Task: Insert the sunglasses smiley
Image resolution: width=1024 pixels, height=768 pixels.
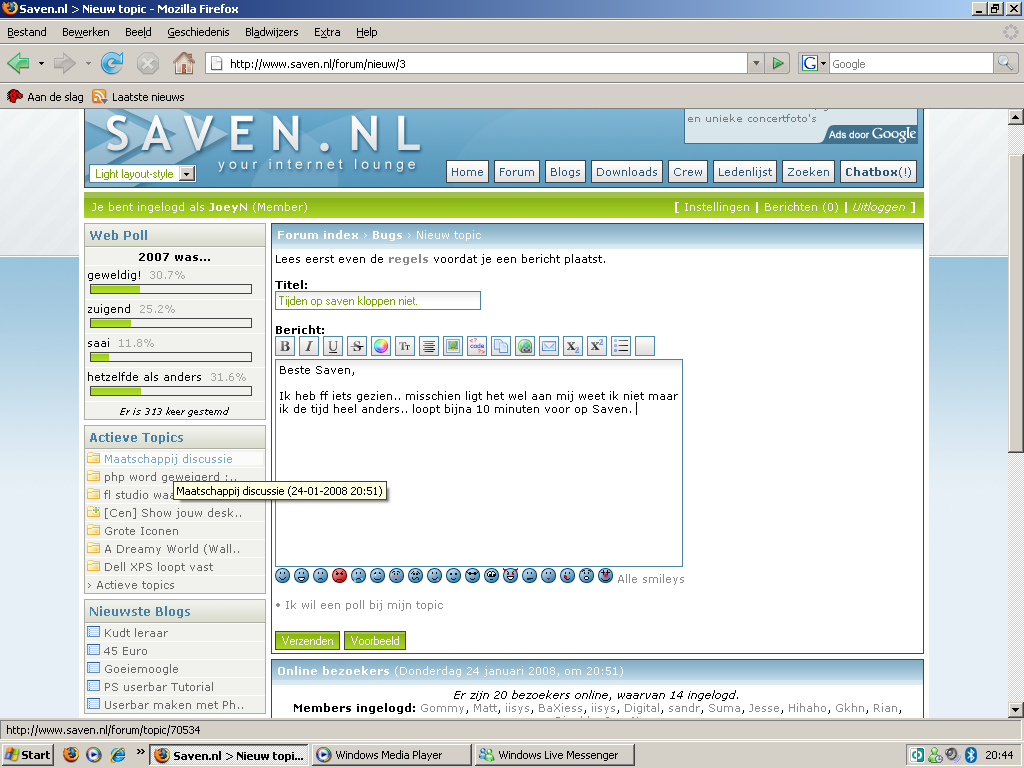Action: 473,575
